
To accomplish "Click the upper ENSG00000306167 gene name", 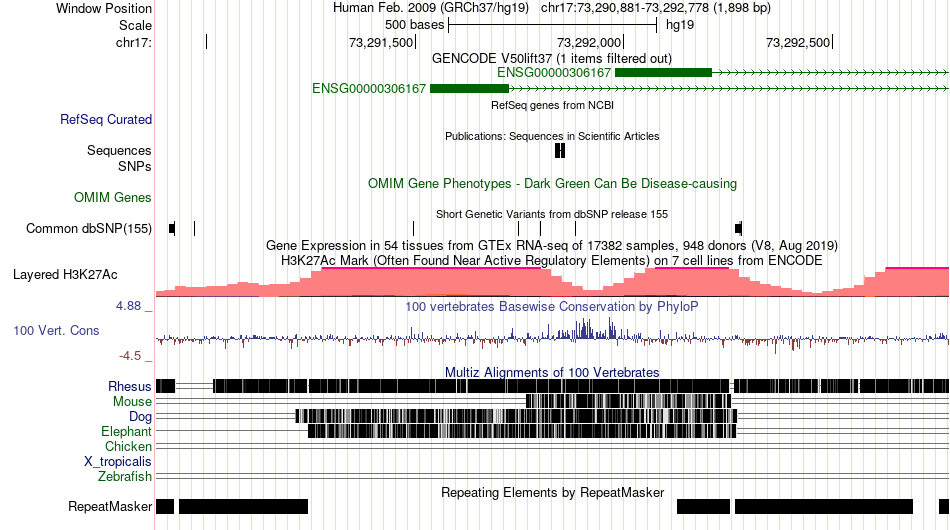I will (x=554, y=73).
